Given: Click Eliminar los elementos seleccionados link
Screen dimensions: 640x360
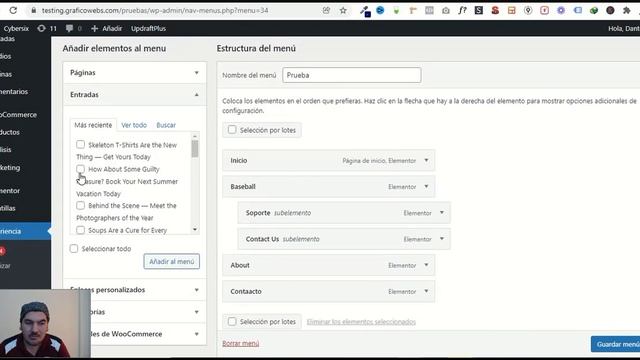Looking at the screenshot, I should point(361,322).
